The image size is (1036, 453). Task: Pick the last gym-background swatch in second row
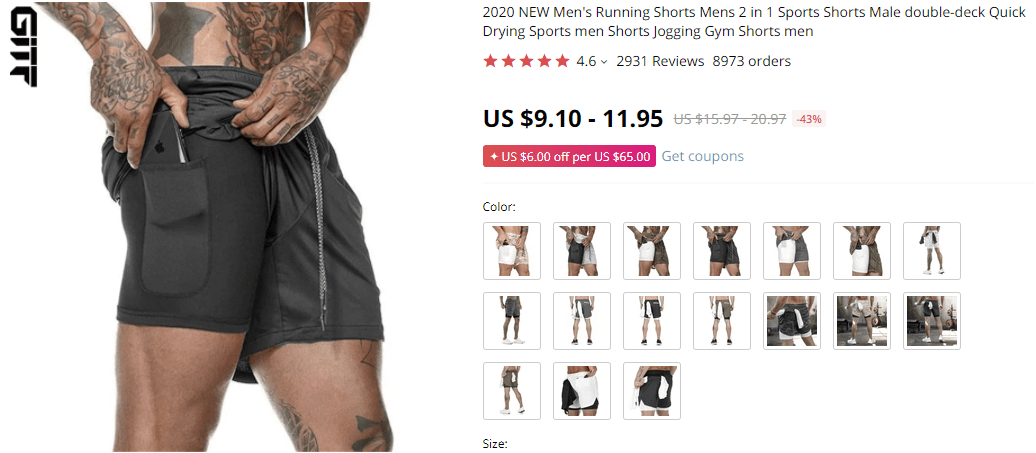tap(932, 321)
